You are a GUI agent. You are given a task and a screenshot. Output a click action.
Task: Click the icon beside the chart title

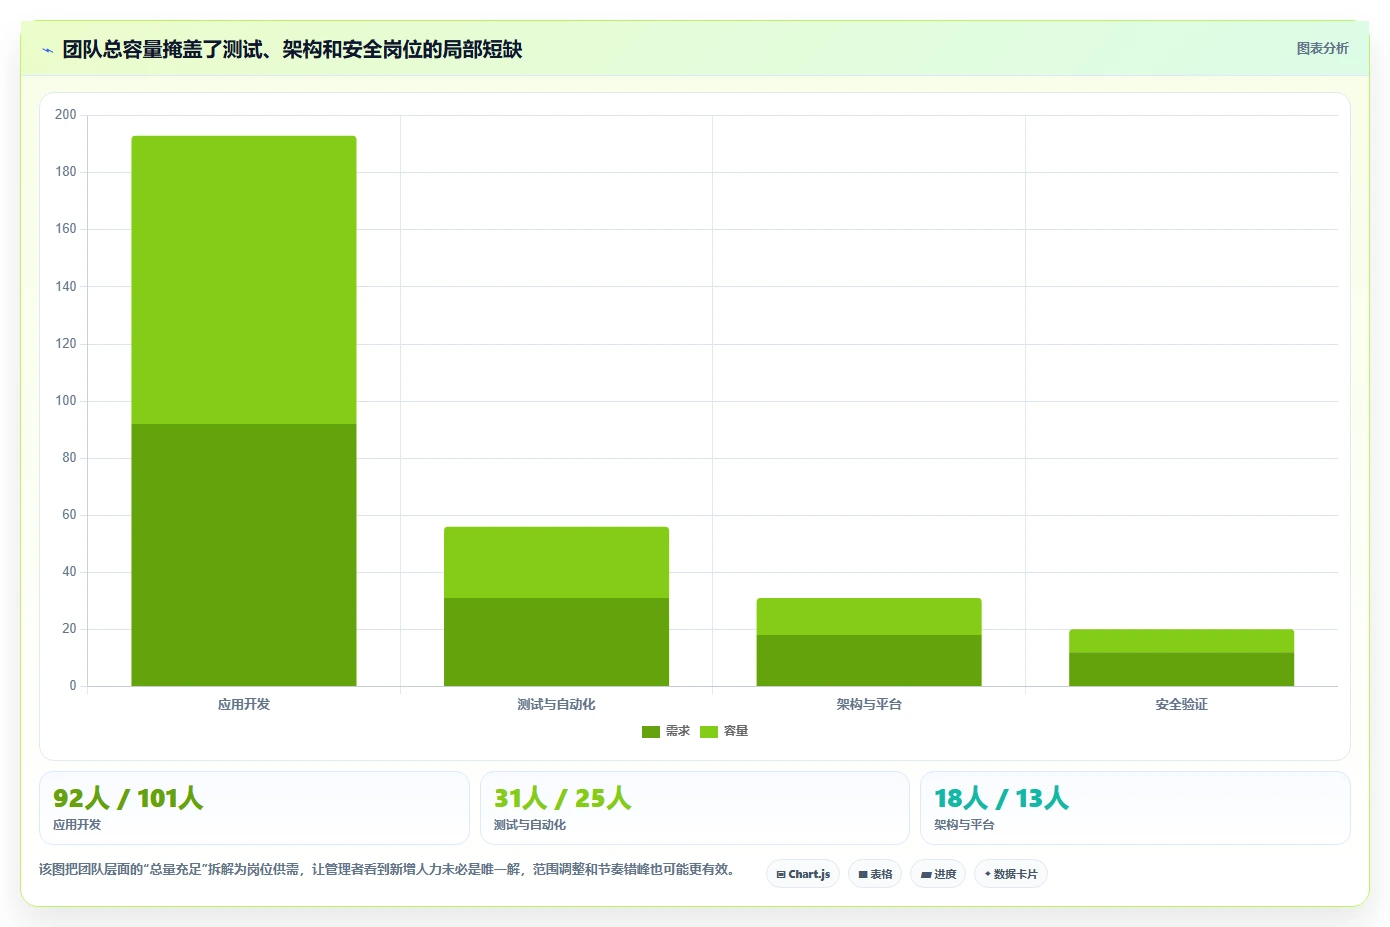point(47,50)
